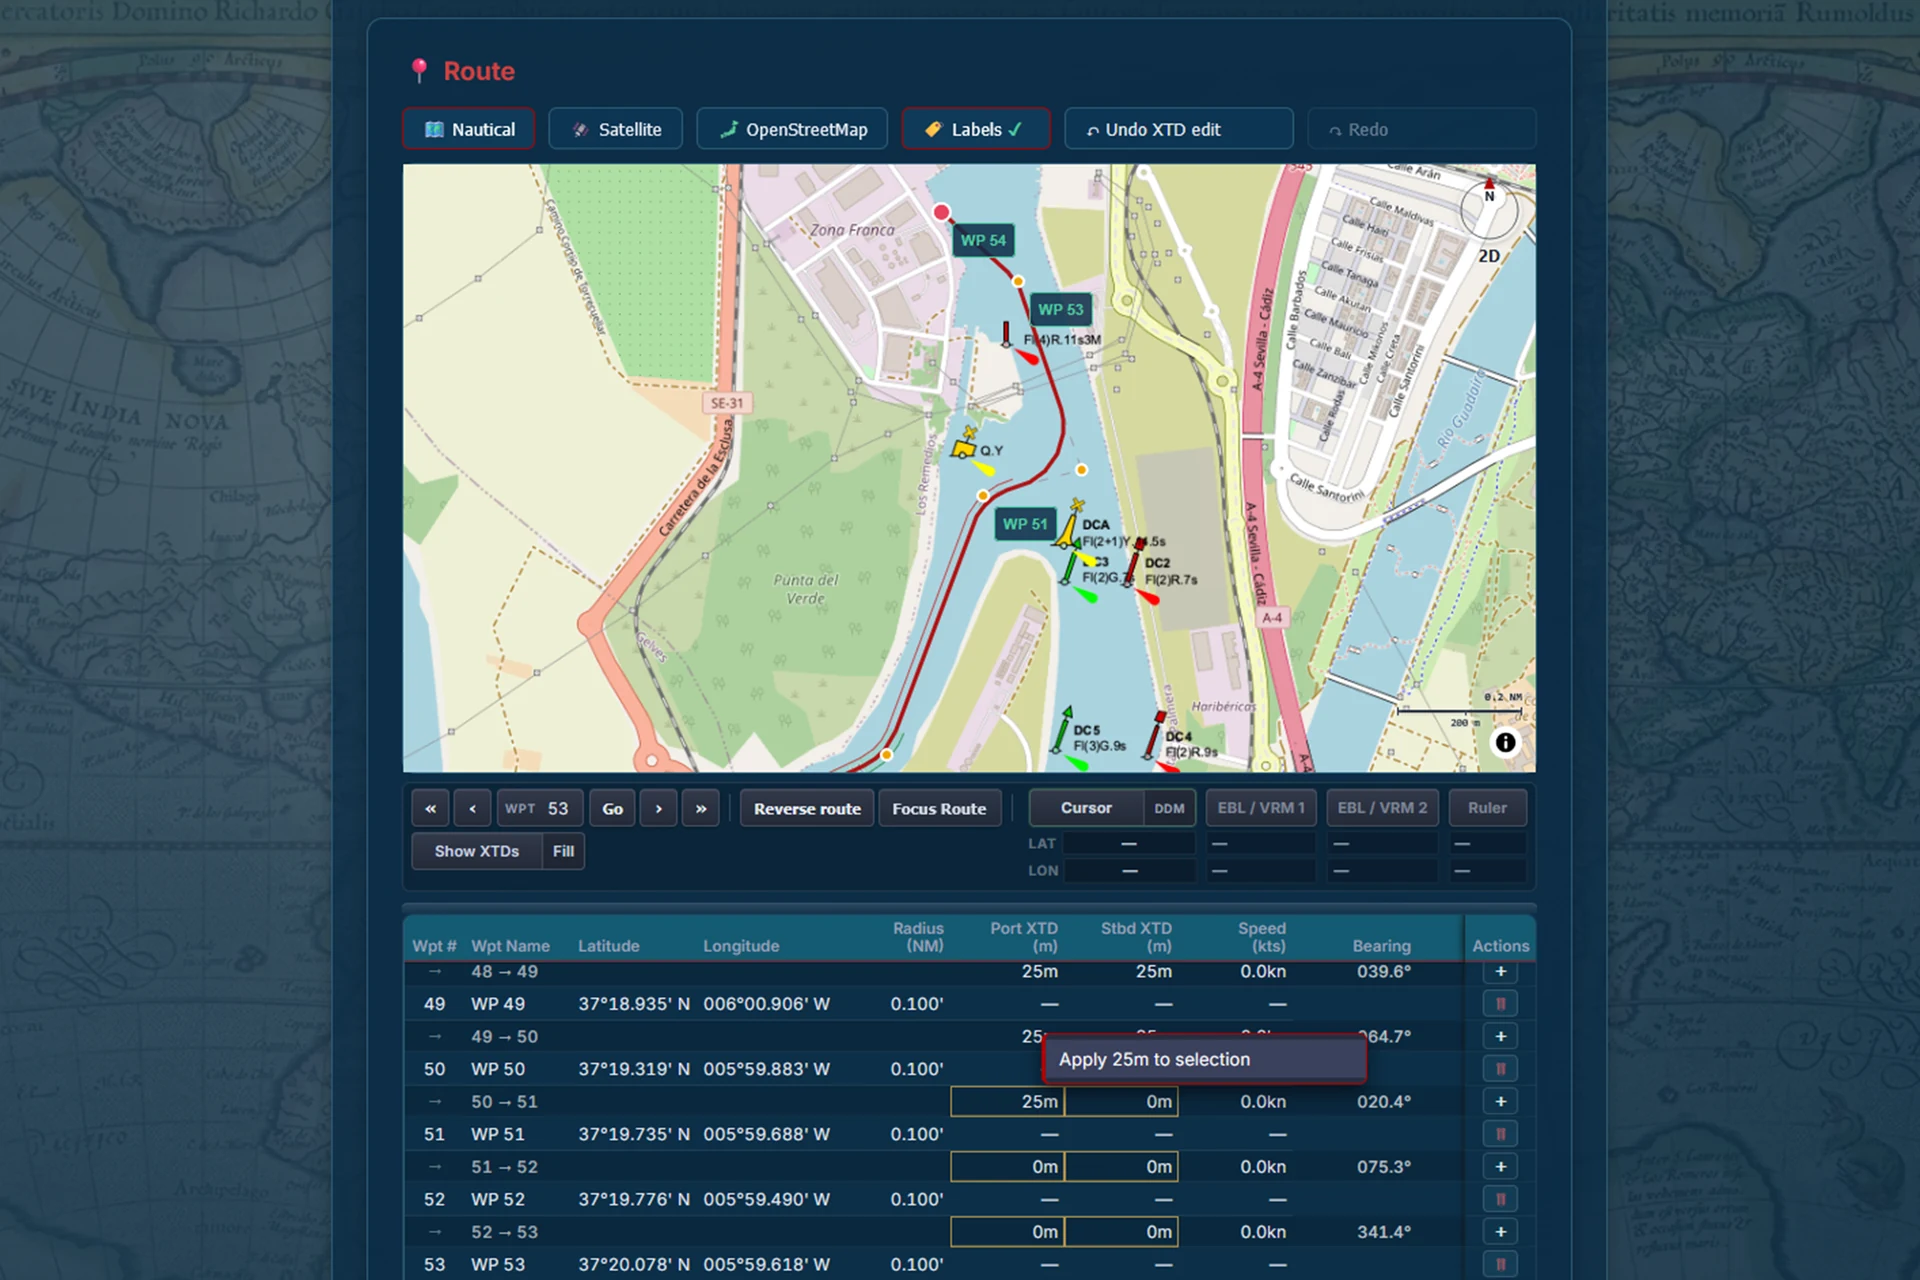Select EBL / VRM 1 tool
Viewport: 1920px width, 1280px height.
click(1261, 808)
